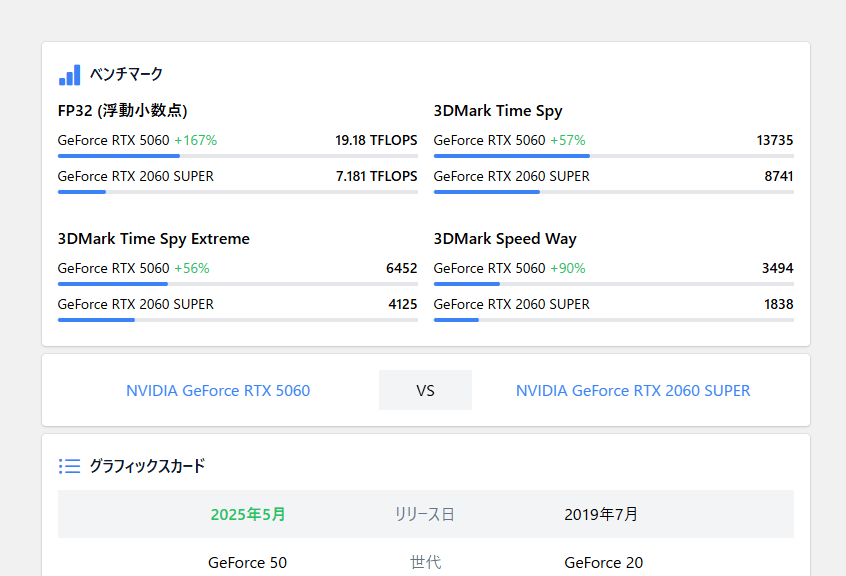Click the GeForce 20 generation value
Screen dimensions: 846x576
pyautogui.click(x=604, y=563)
